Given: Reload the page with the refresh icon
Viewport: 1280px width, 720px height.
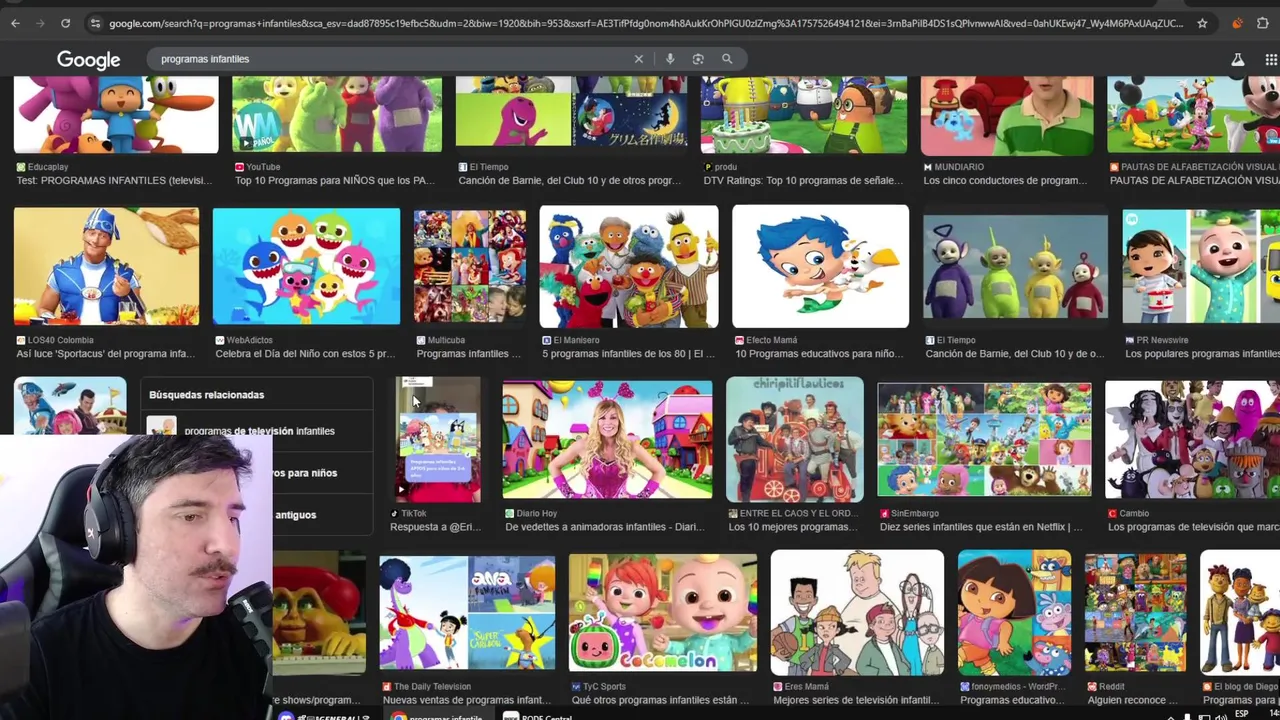Looking at the screenshot, I should (x=65, y=23).
